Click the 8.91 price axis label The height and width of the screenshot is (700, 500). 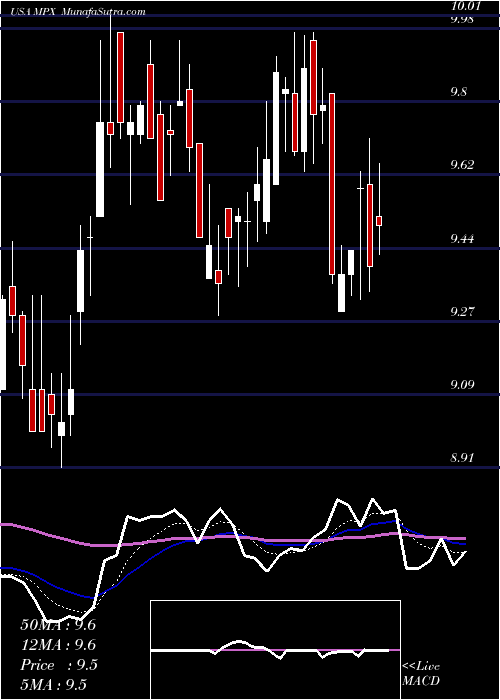point(463,458)
